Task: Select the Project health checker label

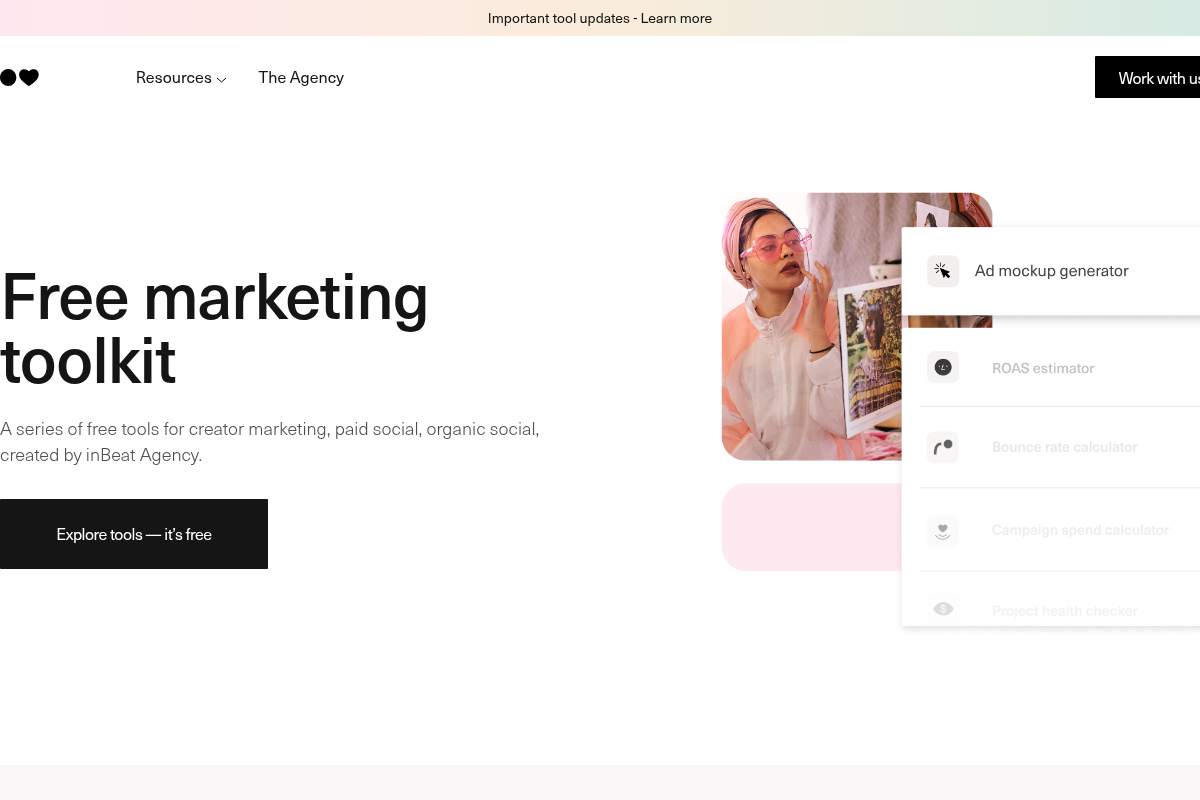Action: point(1064,610)
